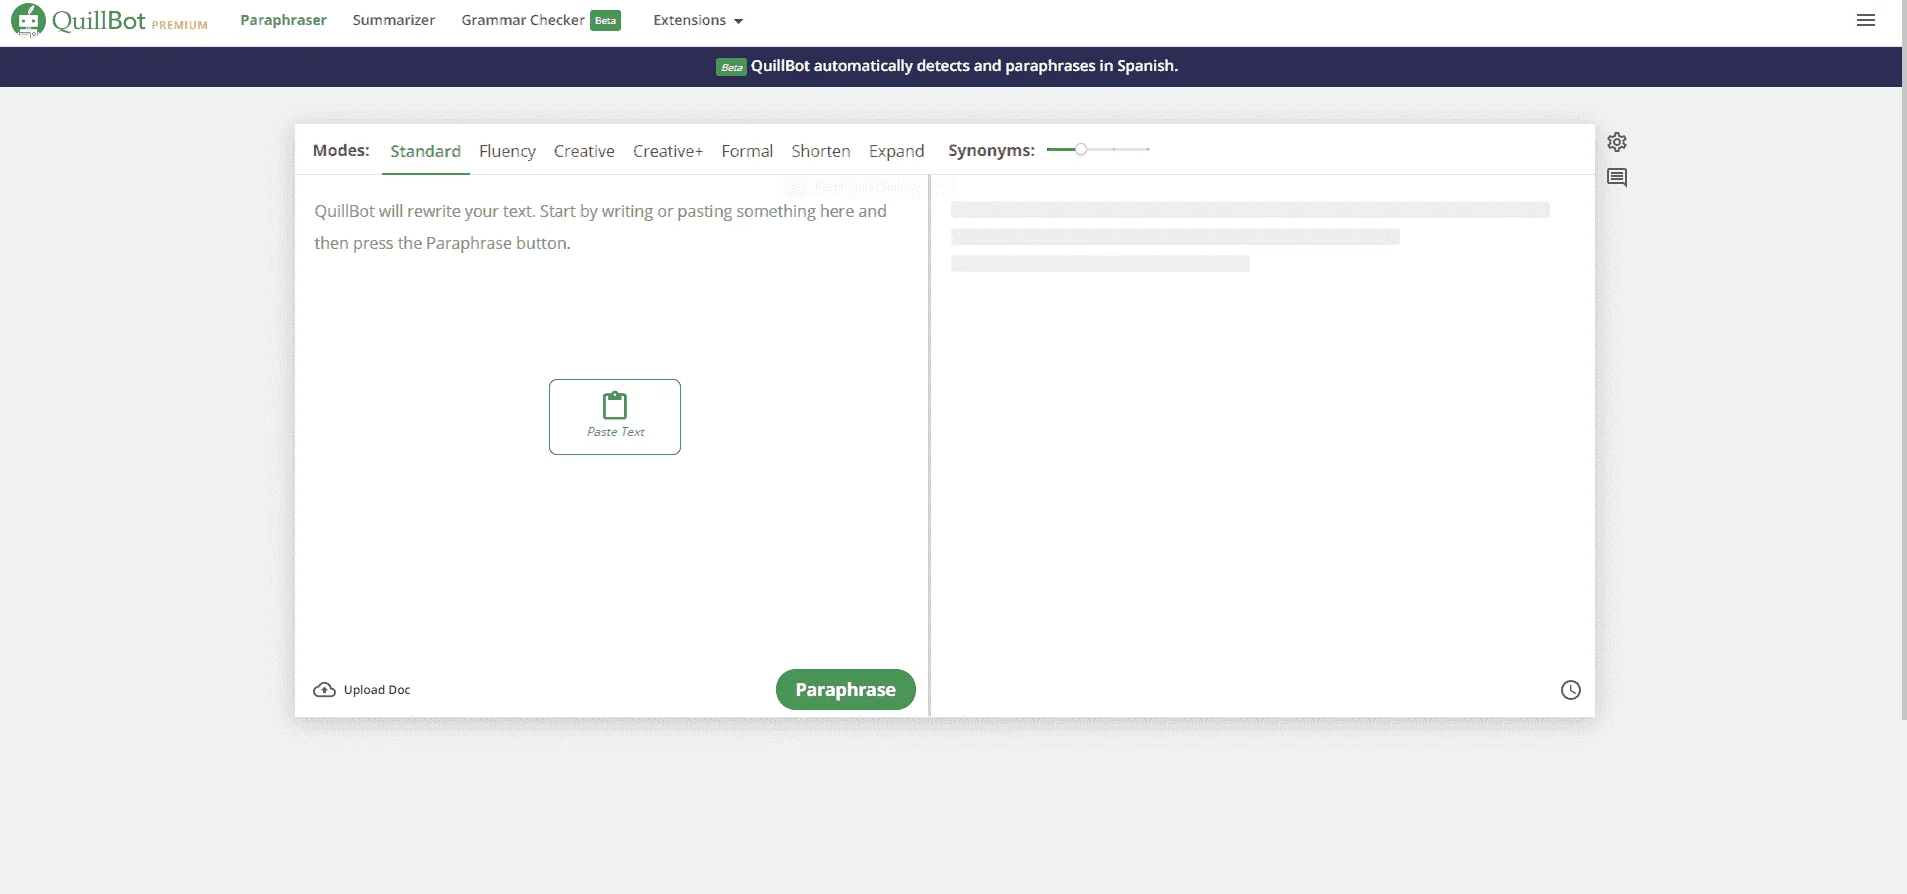Click the Beta badge beside Grammar Checker
Viewport: 1907px width, 894px height.
605,21
